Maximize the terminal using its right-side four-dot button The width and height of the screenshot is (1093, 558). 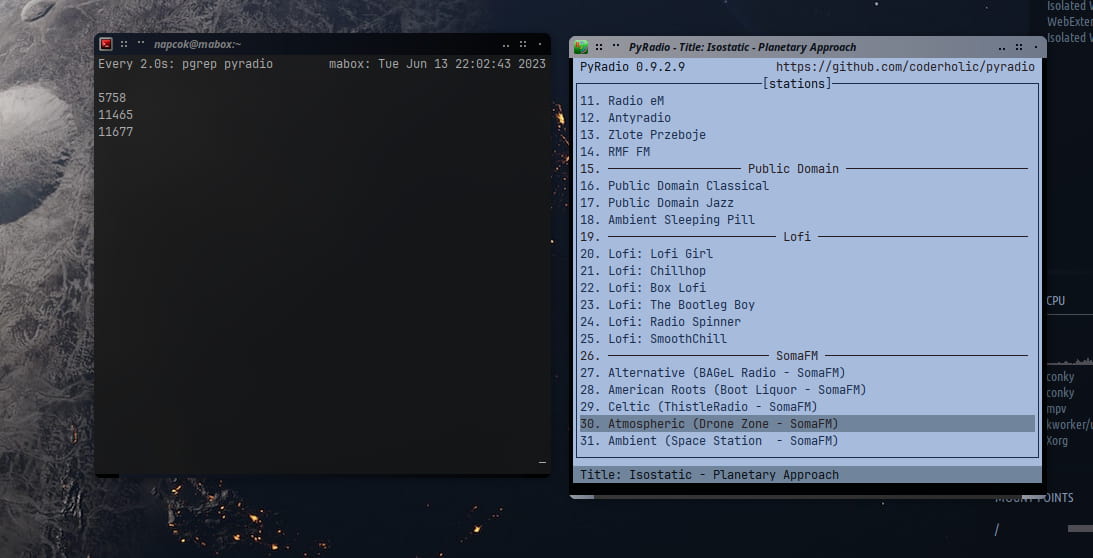[523, 44]
